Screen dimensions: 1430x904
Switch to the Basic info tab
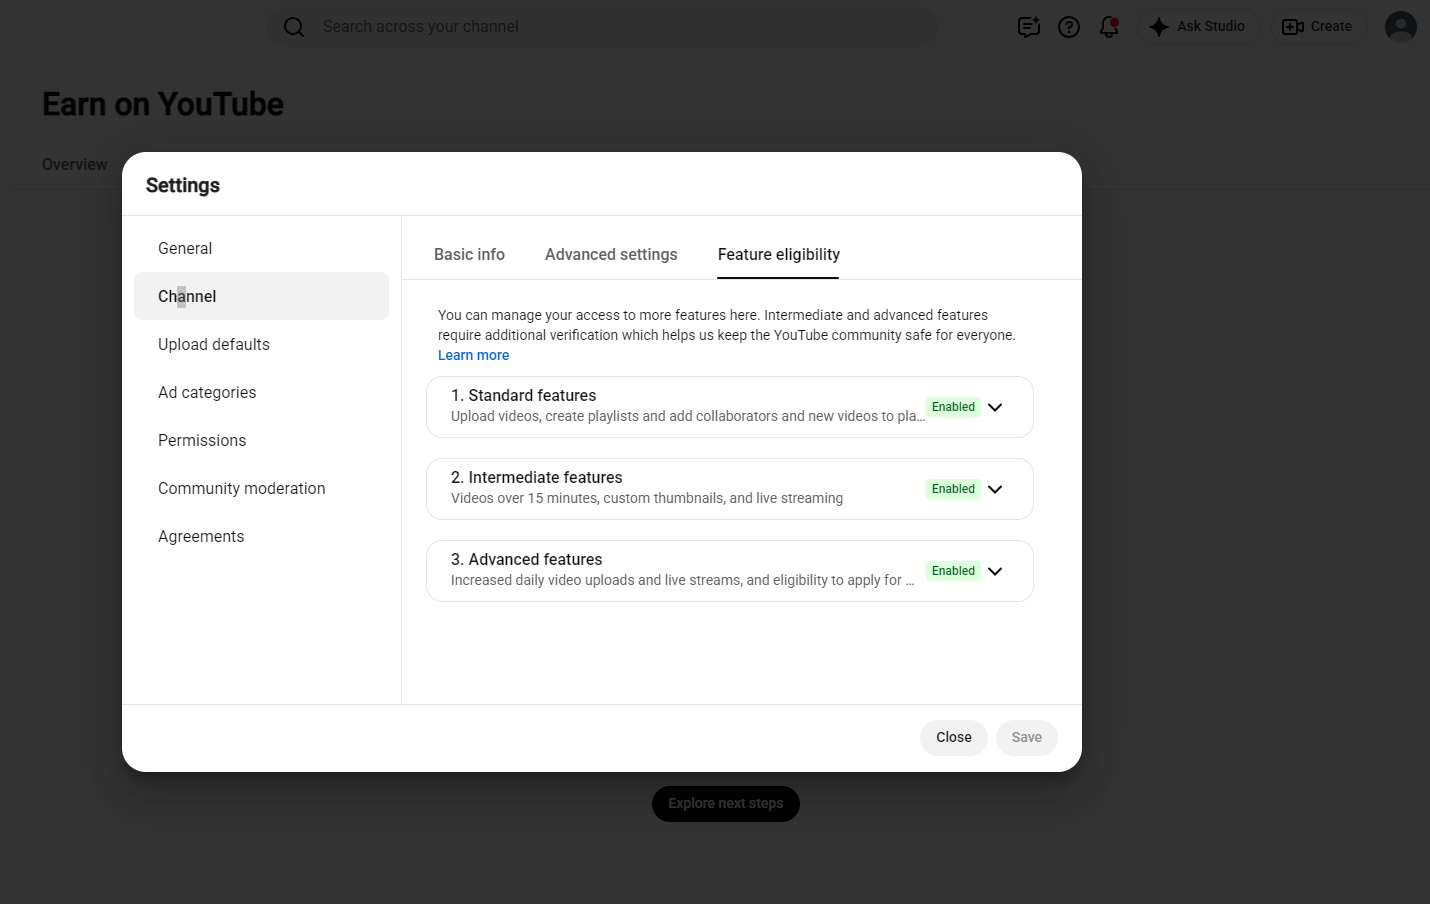[469, 255]
